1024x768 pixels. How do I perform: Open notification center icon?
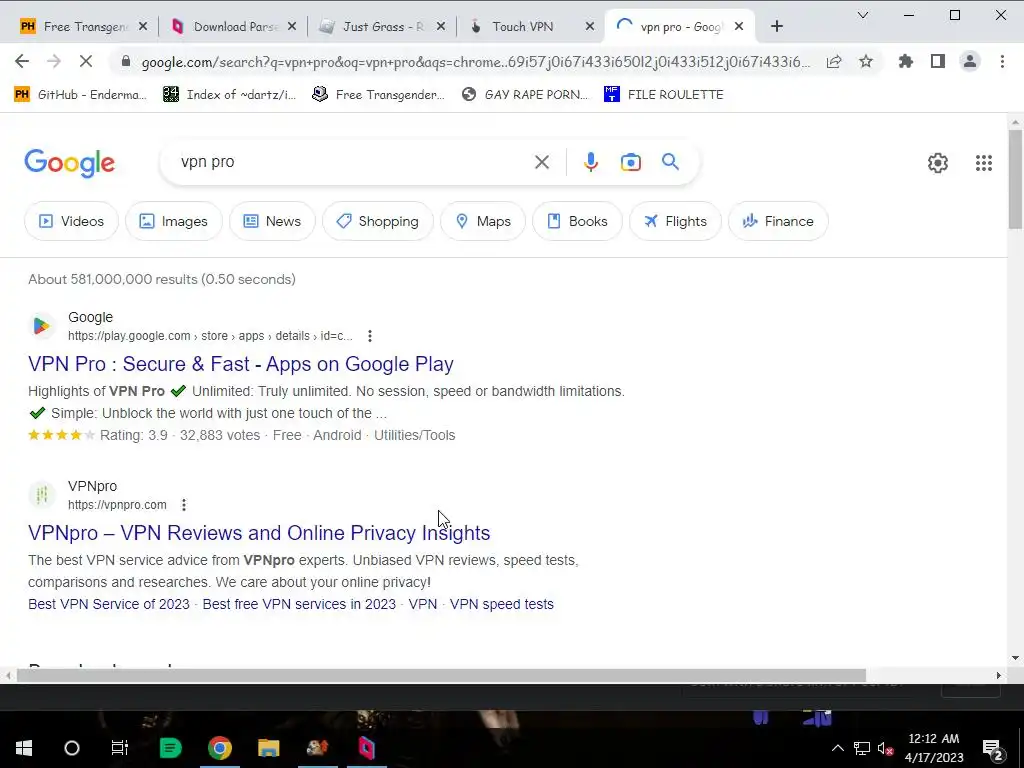point(992,748)
